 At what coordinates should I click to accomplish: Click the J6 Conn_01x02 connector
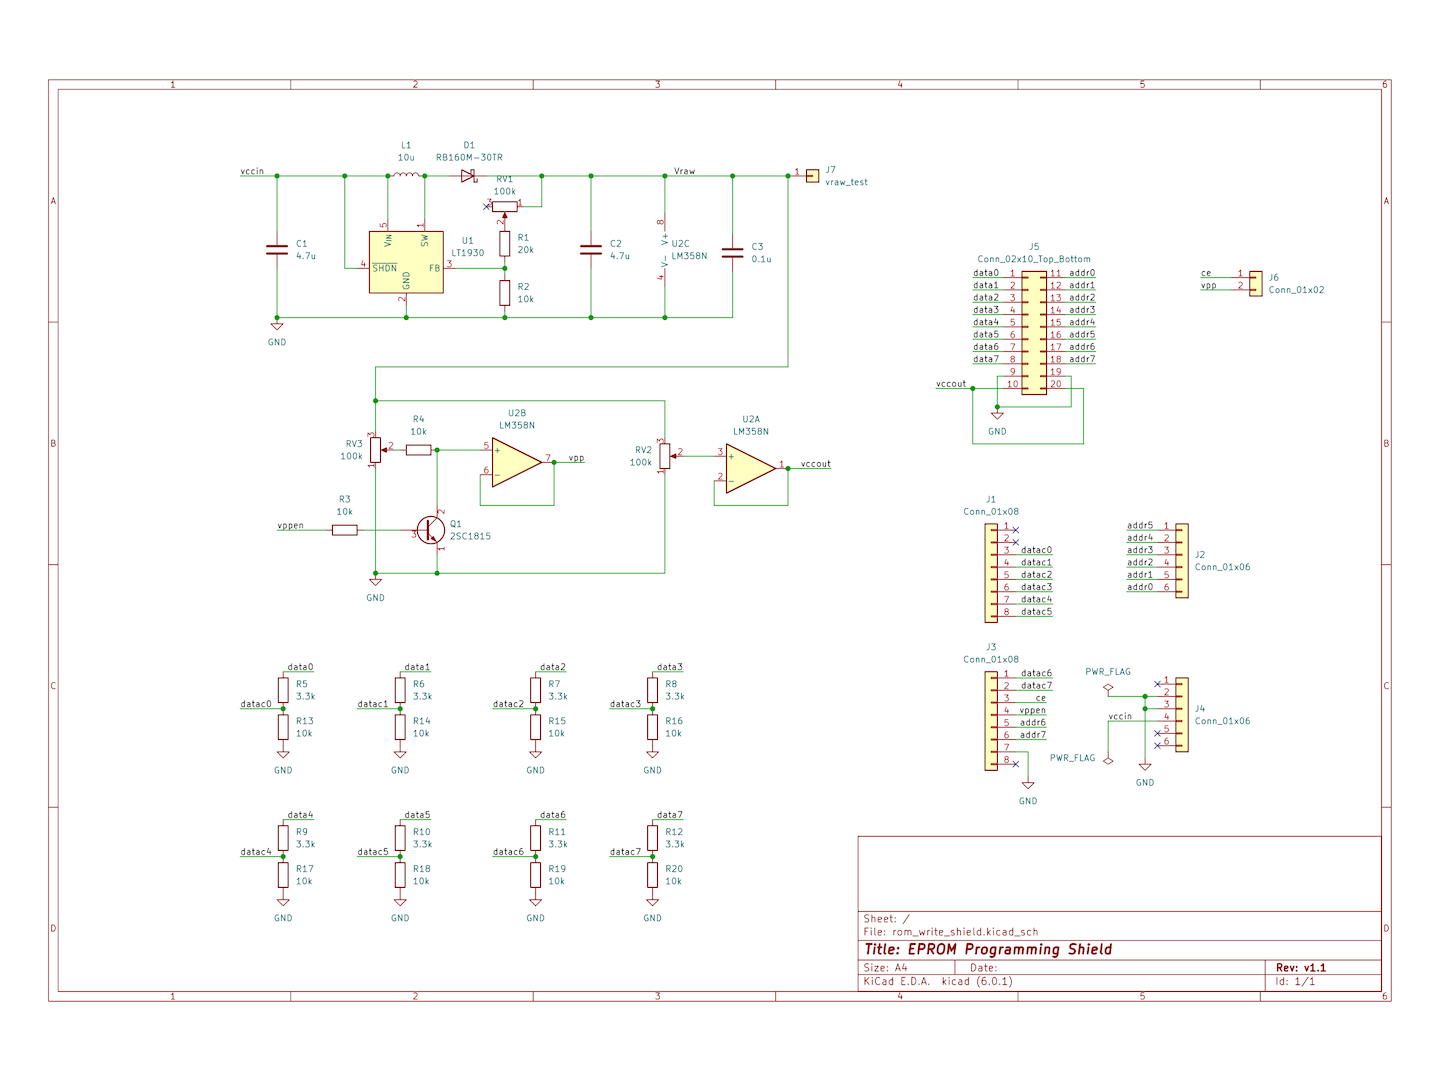(1255, 281)
